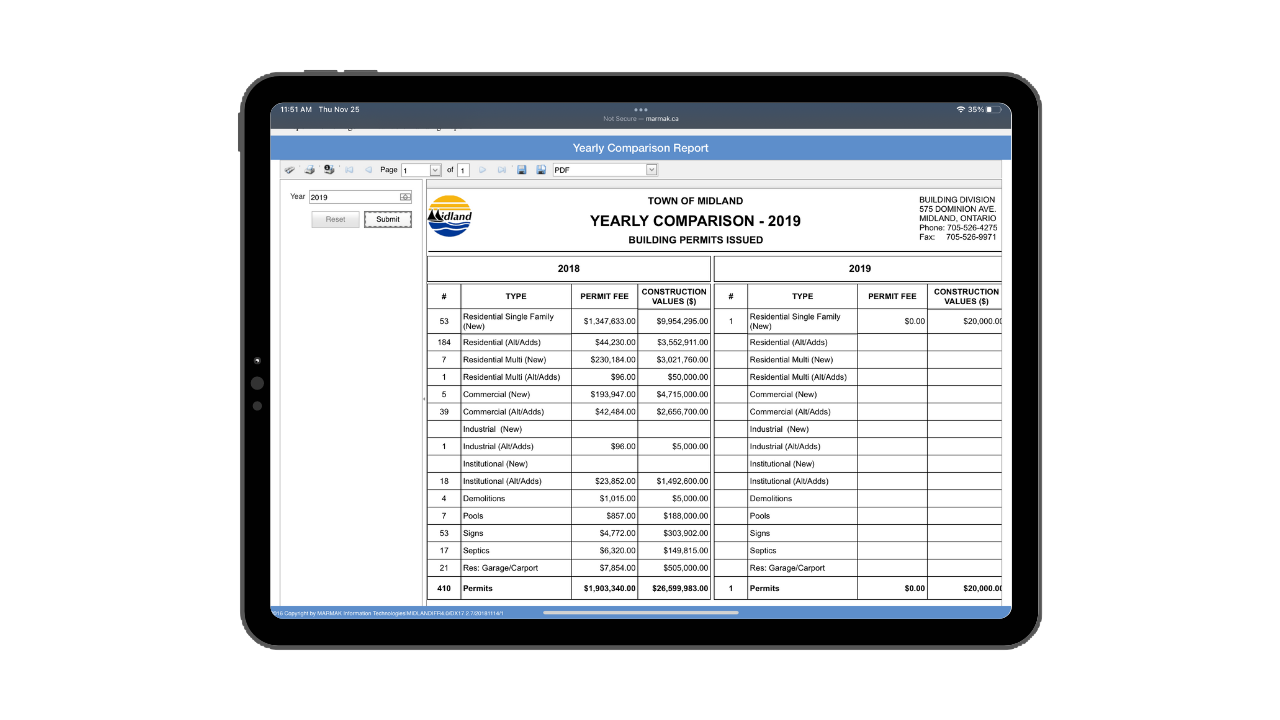The width and height of the screenshot is (1280, 720).
Task: Tap the marmak.ca address bar
Action: [640, 118]
